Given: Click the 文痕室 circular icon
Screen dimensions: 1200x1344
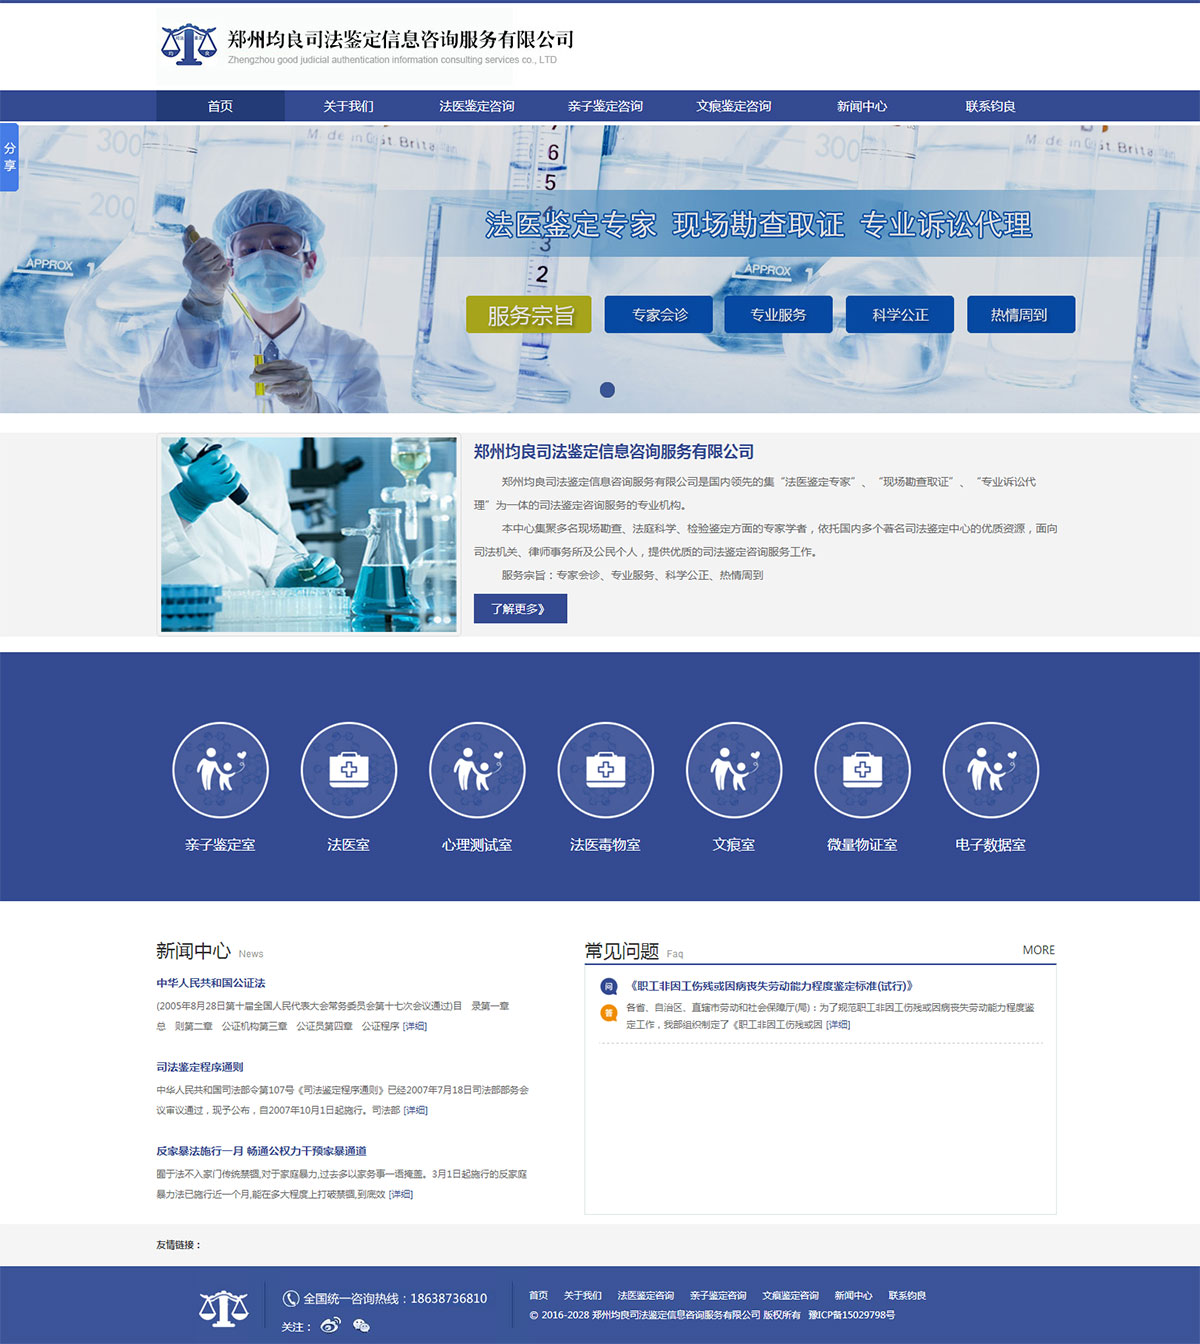Looking at the screenshot, I should (734, 770).
